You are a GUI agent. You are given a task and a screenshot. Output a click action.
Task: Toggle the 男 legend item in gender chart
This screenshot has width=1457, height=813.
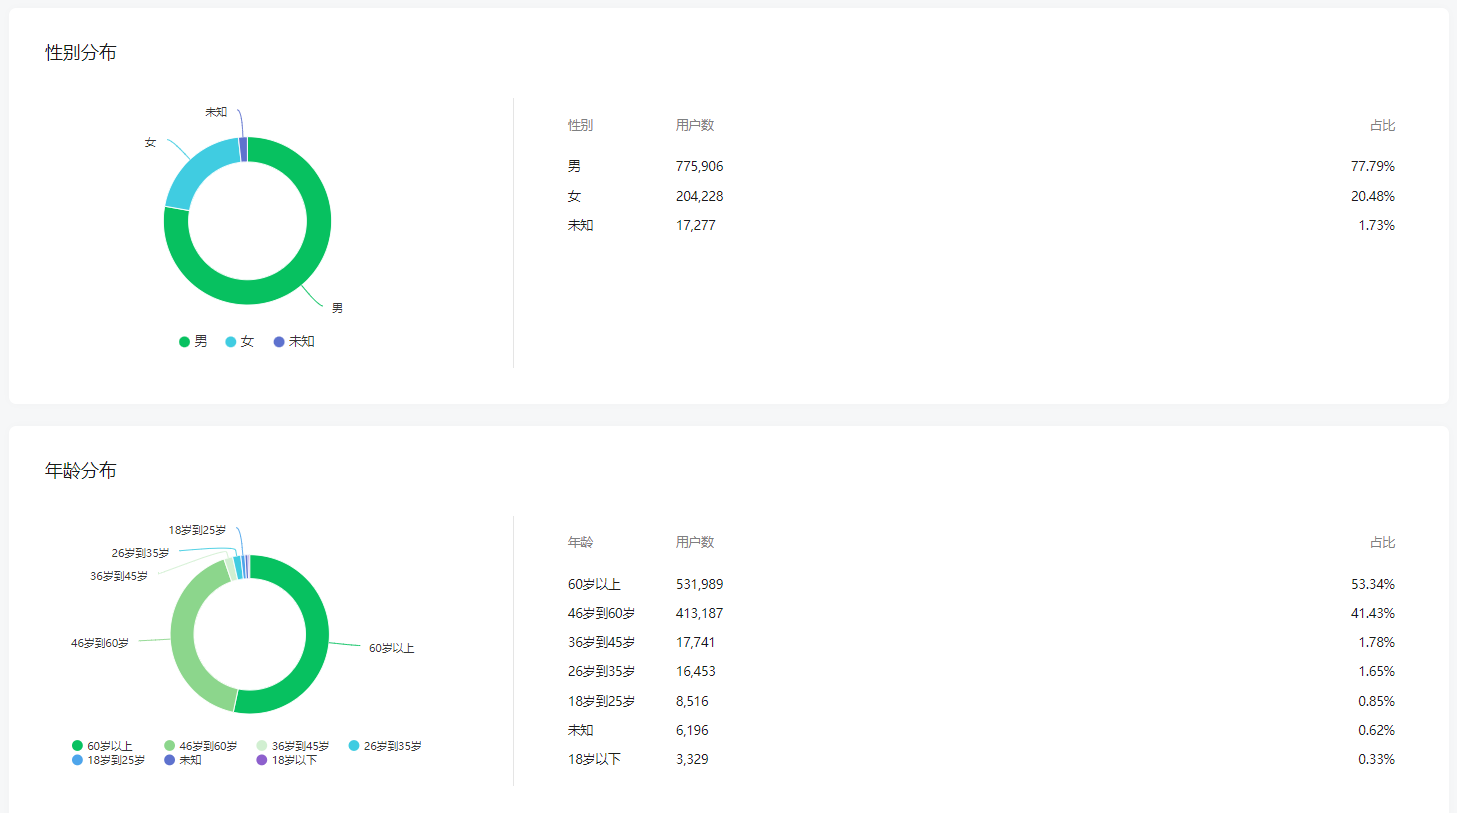click(x=193, y=342)
